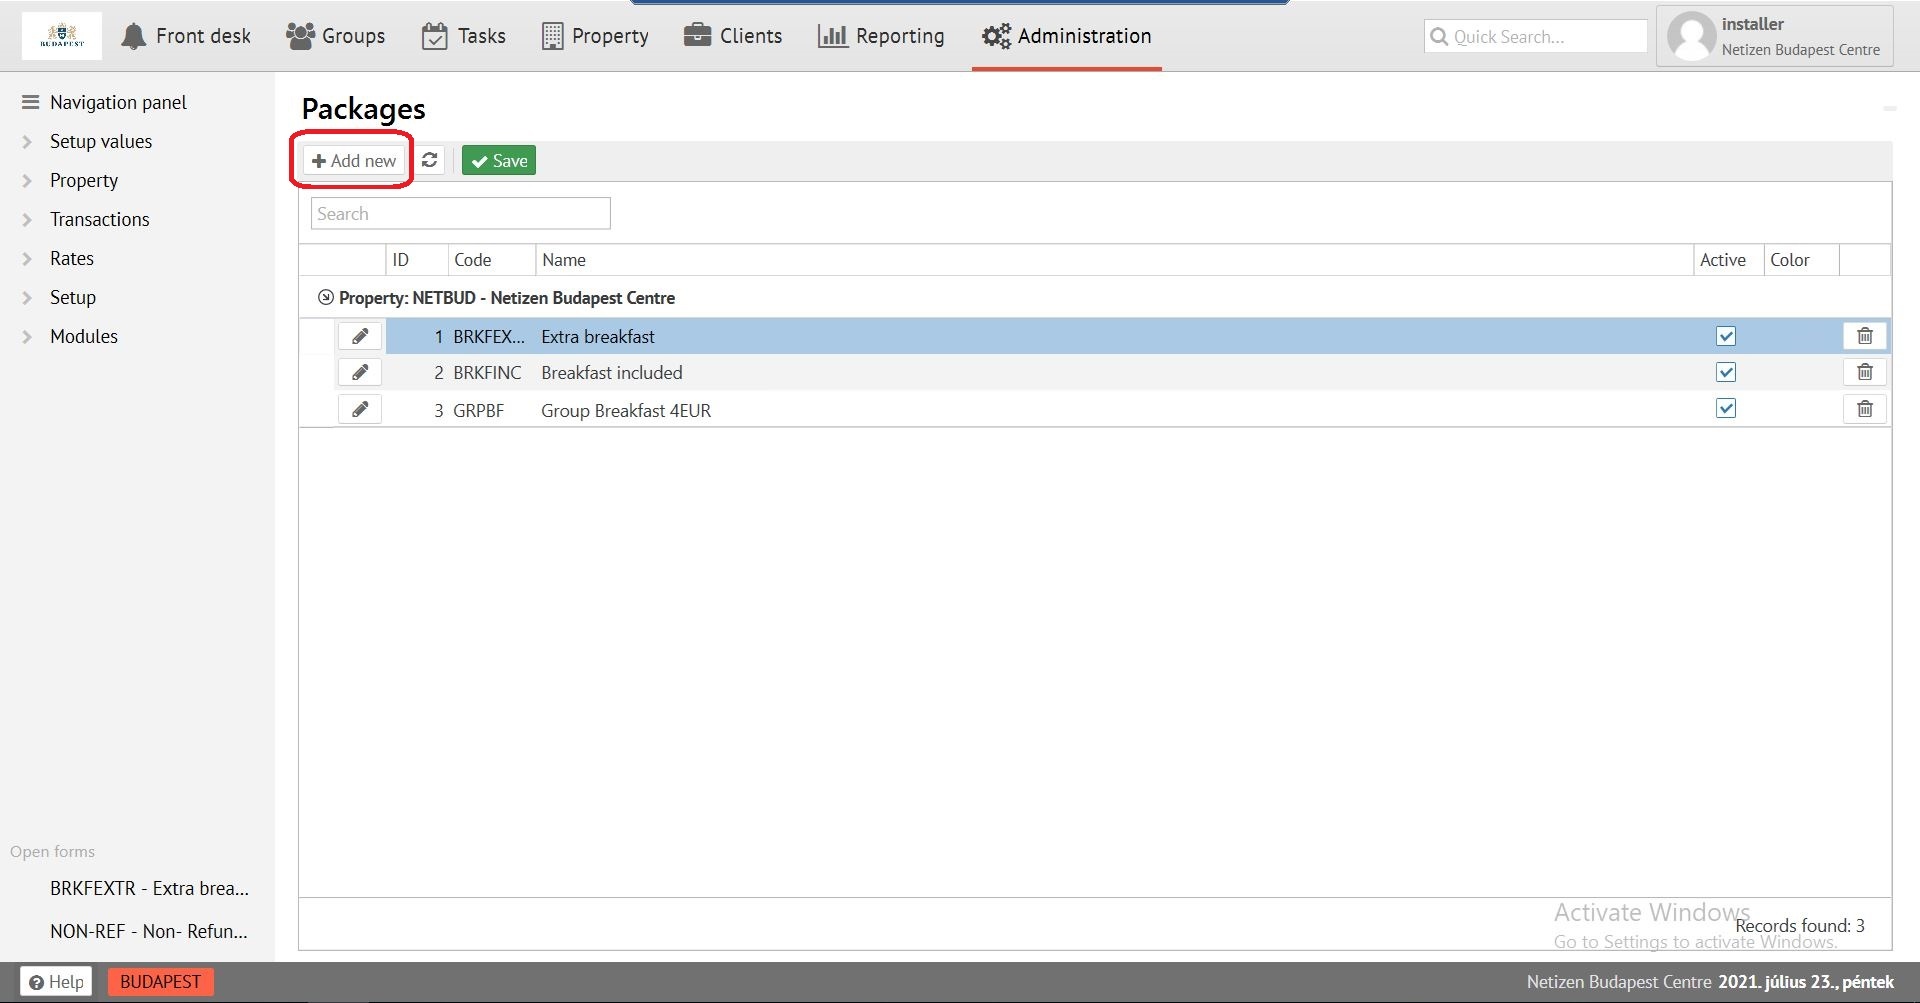Viewport: 1920px width, 1003px height.
Task: Click the Groups people icon
Action: pyautogui.click(x=300, y=36)
